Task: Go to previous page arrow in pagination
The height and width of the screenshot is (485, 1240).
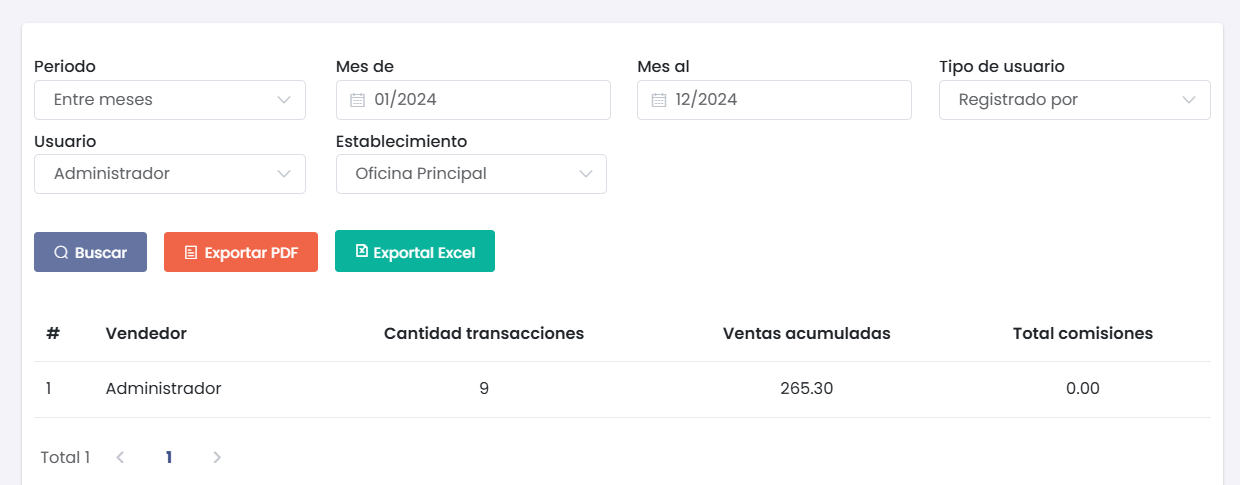Action: [x=120, y=457]
